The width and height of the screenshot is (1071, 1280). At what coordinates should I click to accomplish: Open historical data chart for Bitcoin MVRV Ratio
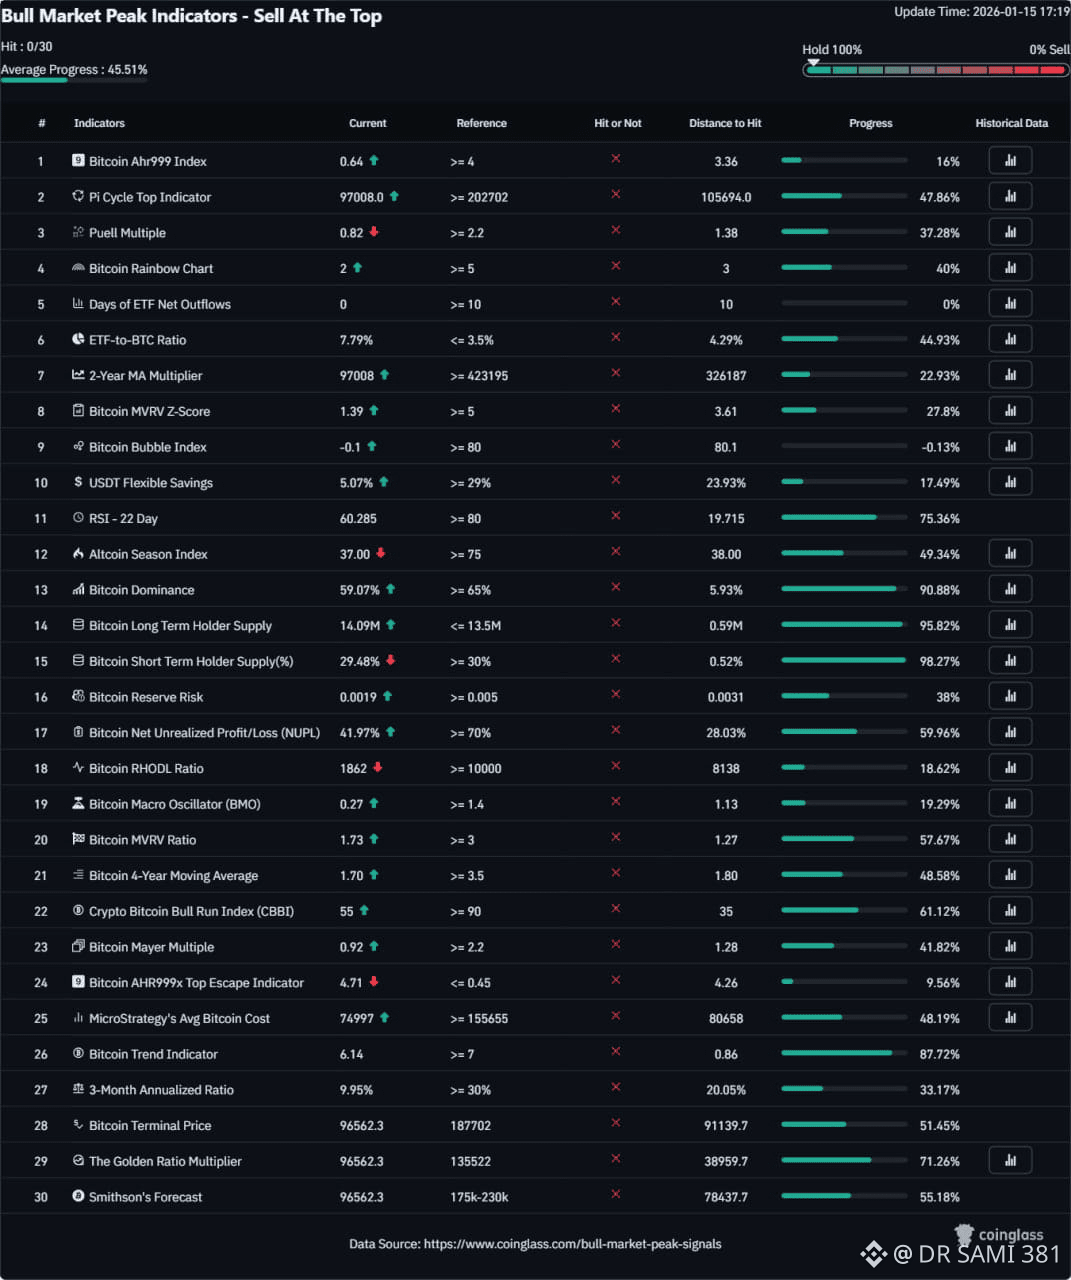pyautogui.click(x=1010, y=839)
